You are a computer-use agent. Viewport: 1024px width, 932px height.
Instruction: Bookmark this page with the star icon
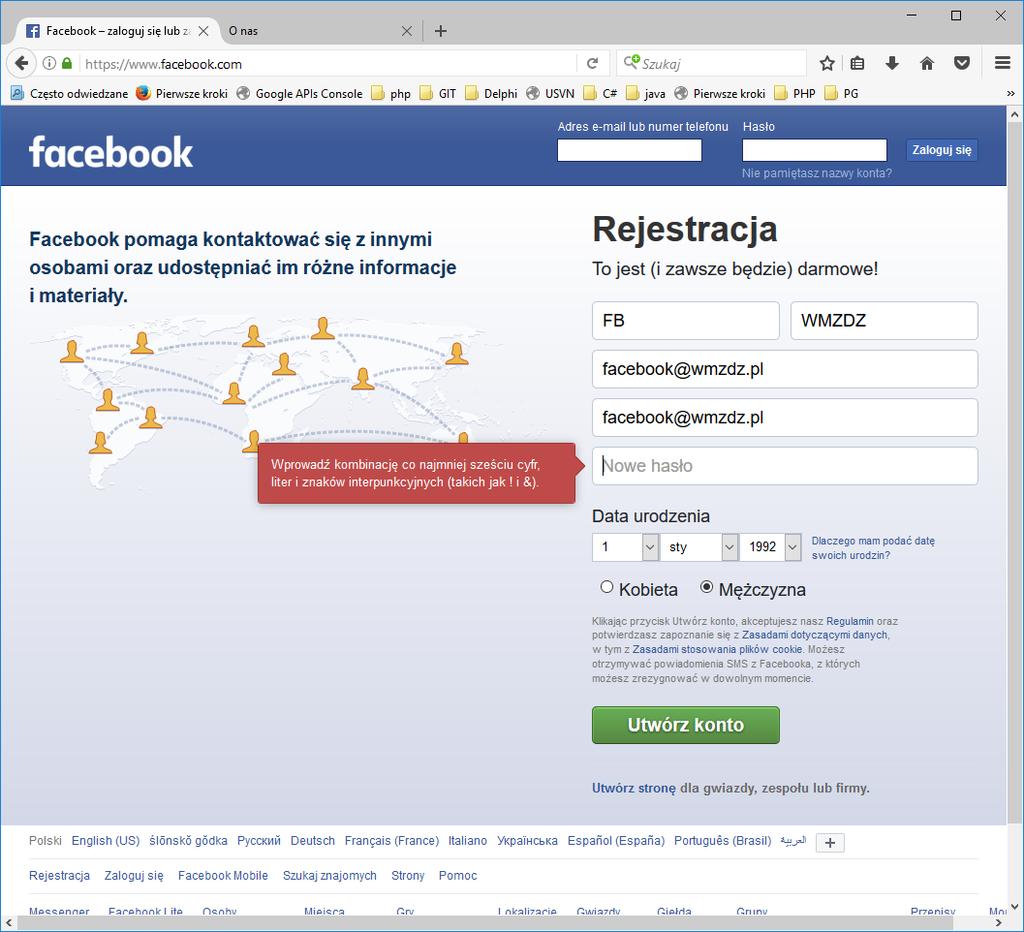pos(827,63)
